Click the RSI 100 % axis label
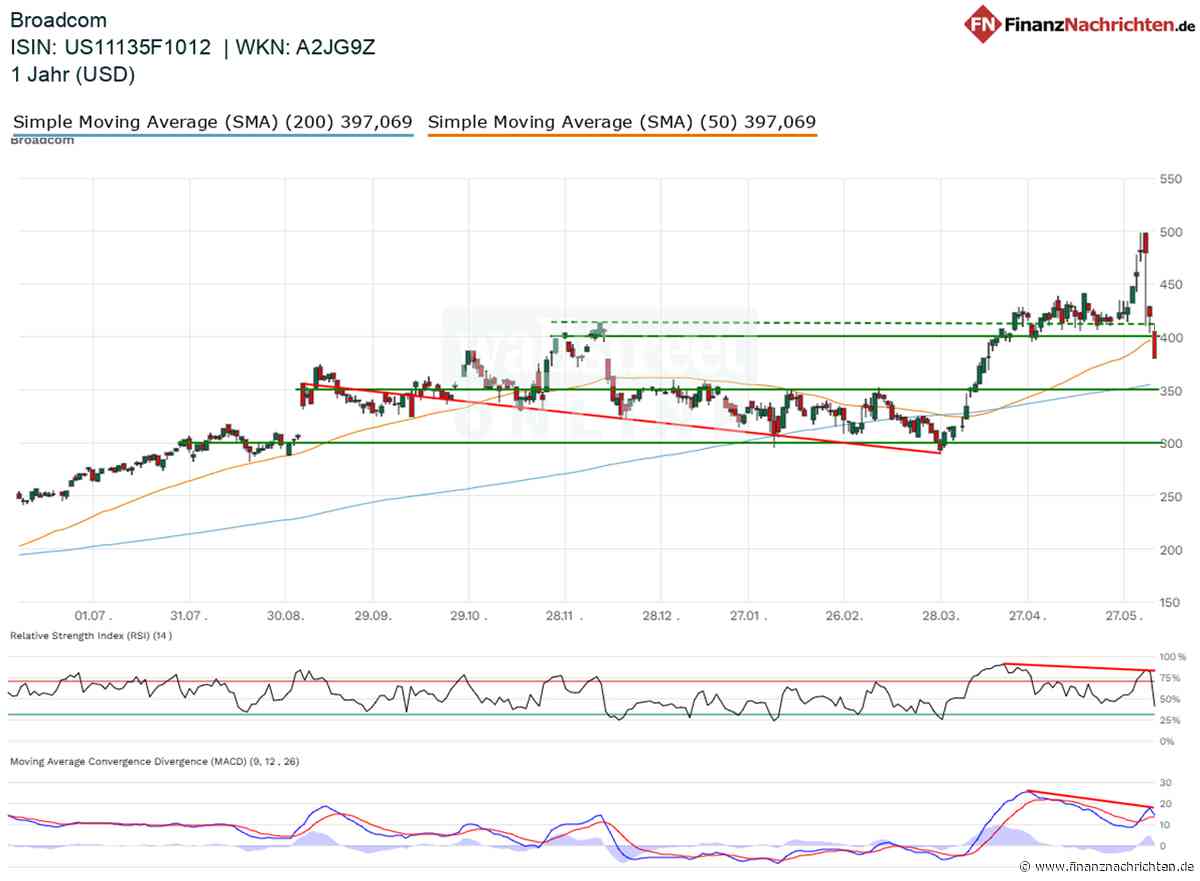The width and height of the screenshot is (1200, 881). [x=1172, y=657]
